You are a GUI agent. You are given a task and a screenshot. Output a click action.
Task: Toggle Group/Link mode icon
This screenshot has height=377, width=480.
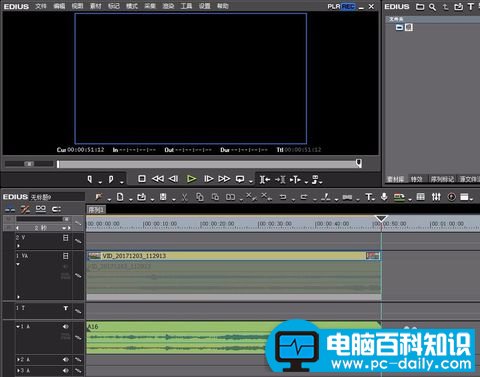41,209
